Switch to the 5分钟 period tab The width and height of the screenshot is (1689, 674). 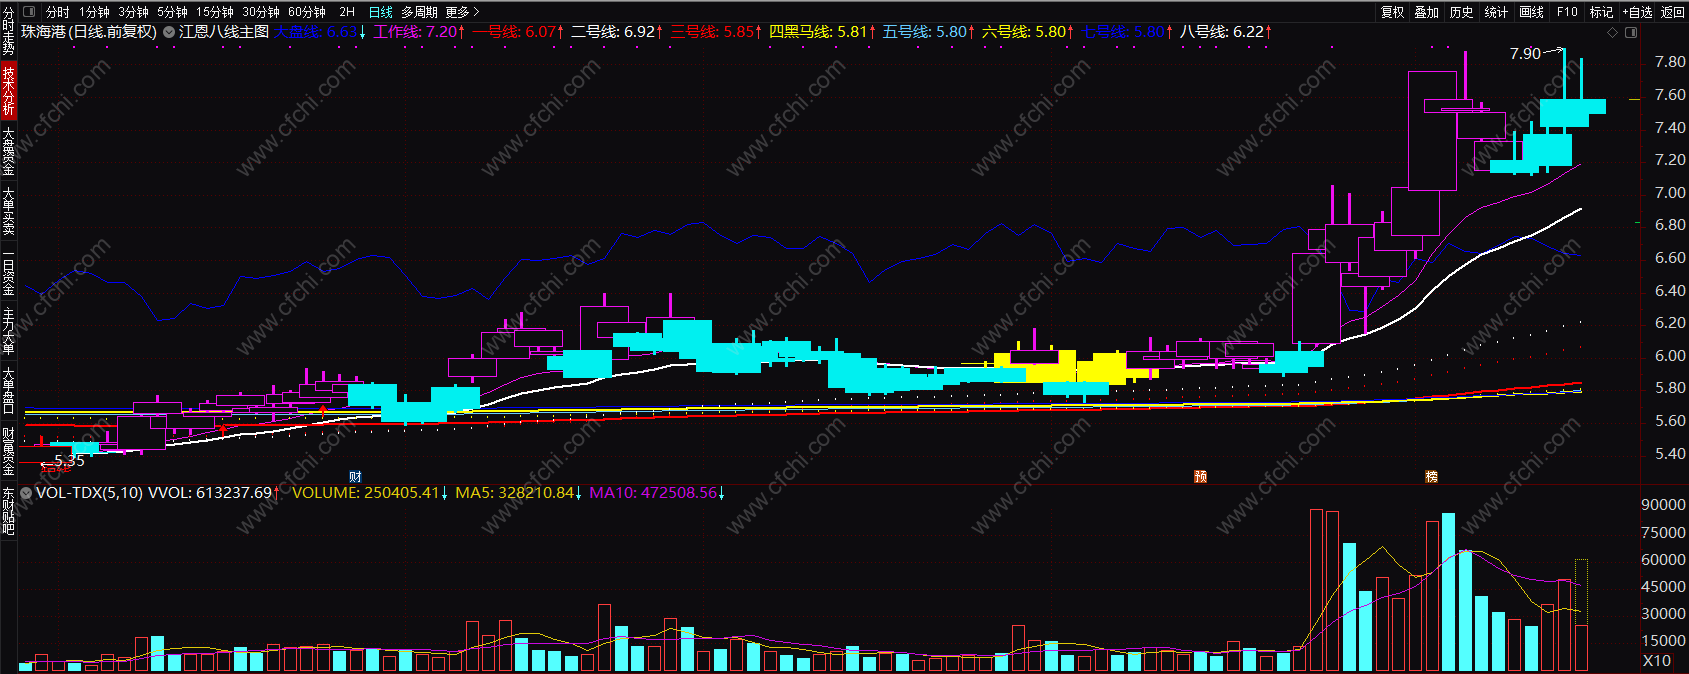(172, 12)
